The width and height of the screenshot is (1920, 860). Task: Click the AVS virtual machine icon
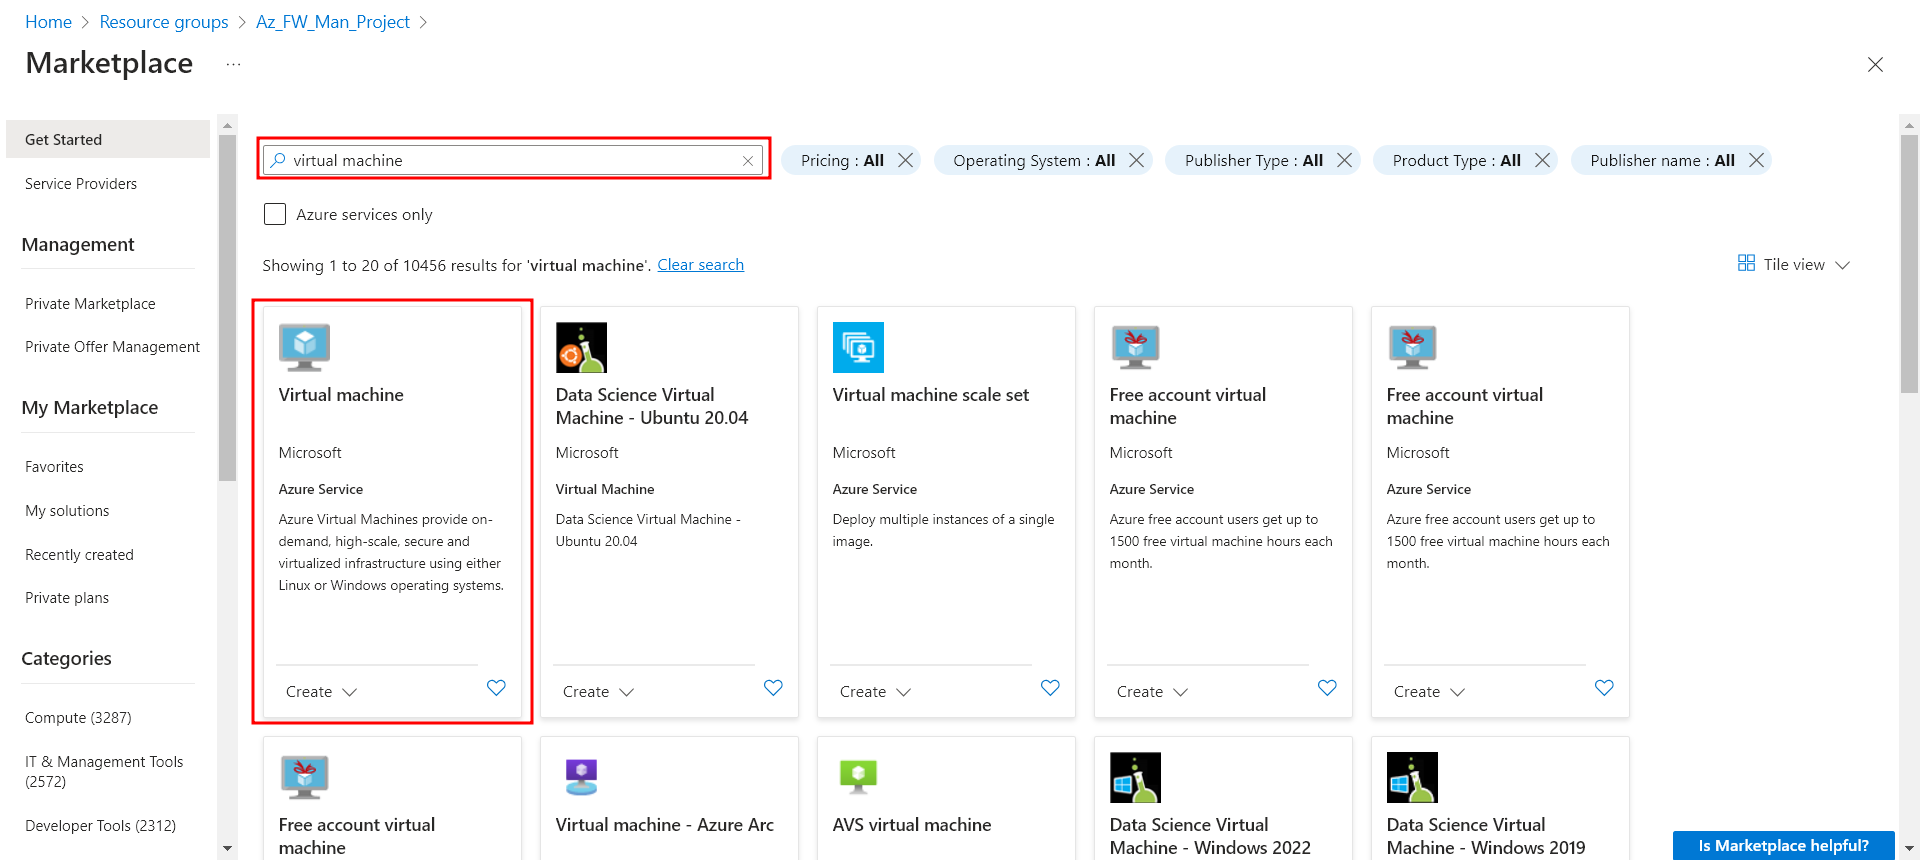point(858,777)
